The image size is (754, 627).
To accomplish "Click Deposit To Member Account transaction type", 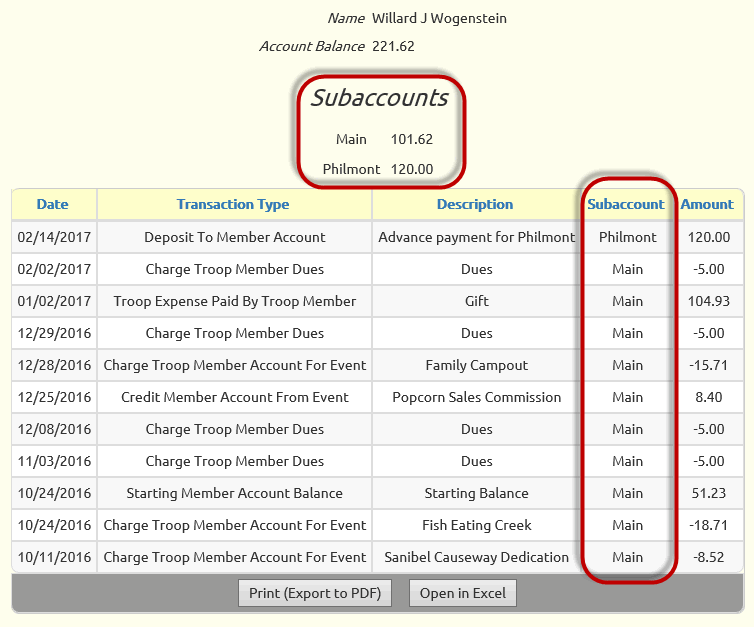I will coord(235,237).
